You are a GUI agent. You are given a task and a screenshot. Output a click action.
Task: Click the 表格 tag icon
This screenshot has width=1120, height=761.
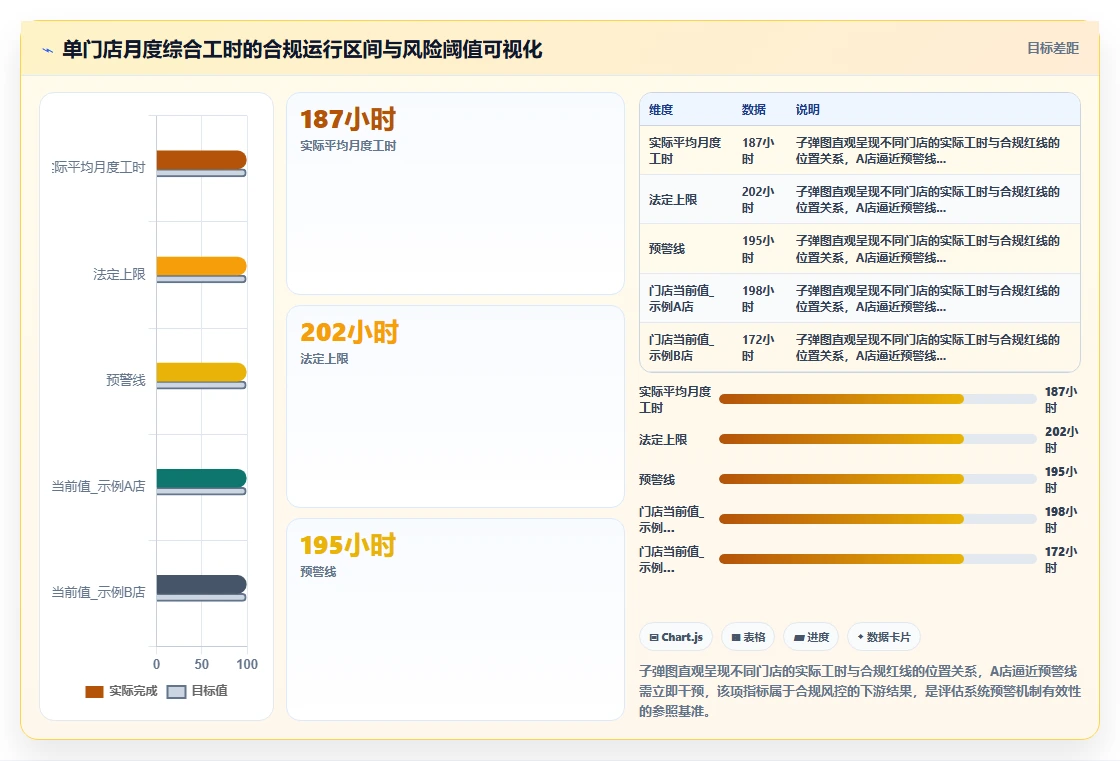tap(736, 637)
